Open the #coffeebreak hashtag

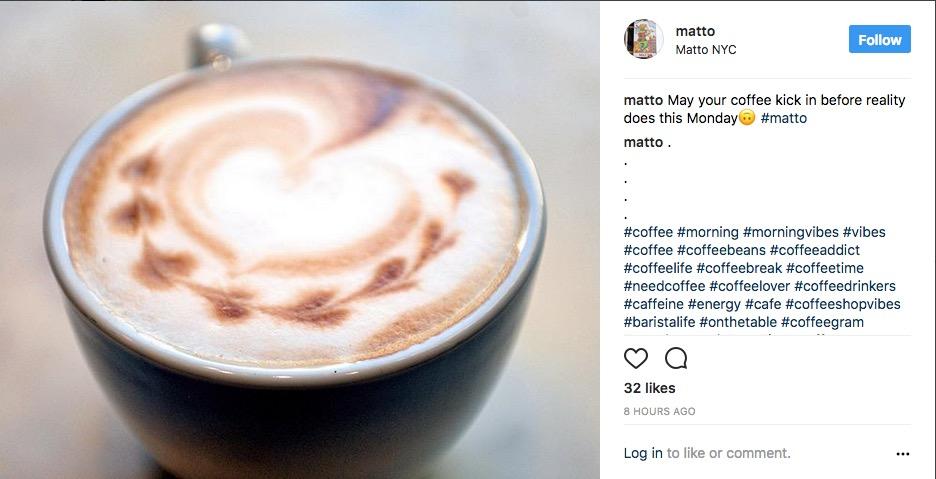(x=739, y=268)
